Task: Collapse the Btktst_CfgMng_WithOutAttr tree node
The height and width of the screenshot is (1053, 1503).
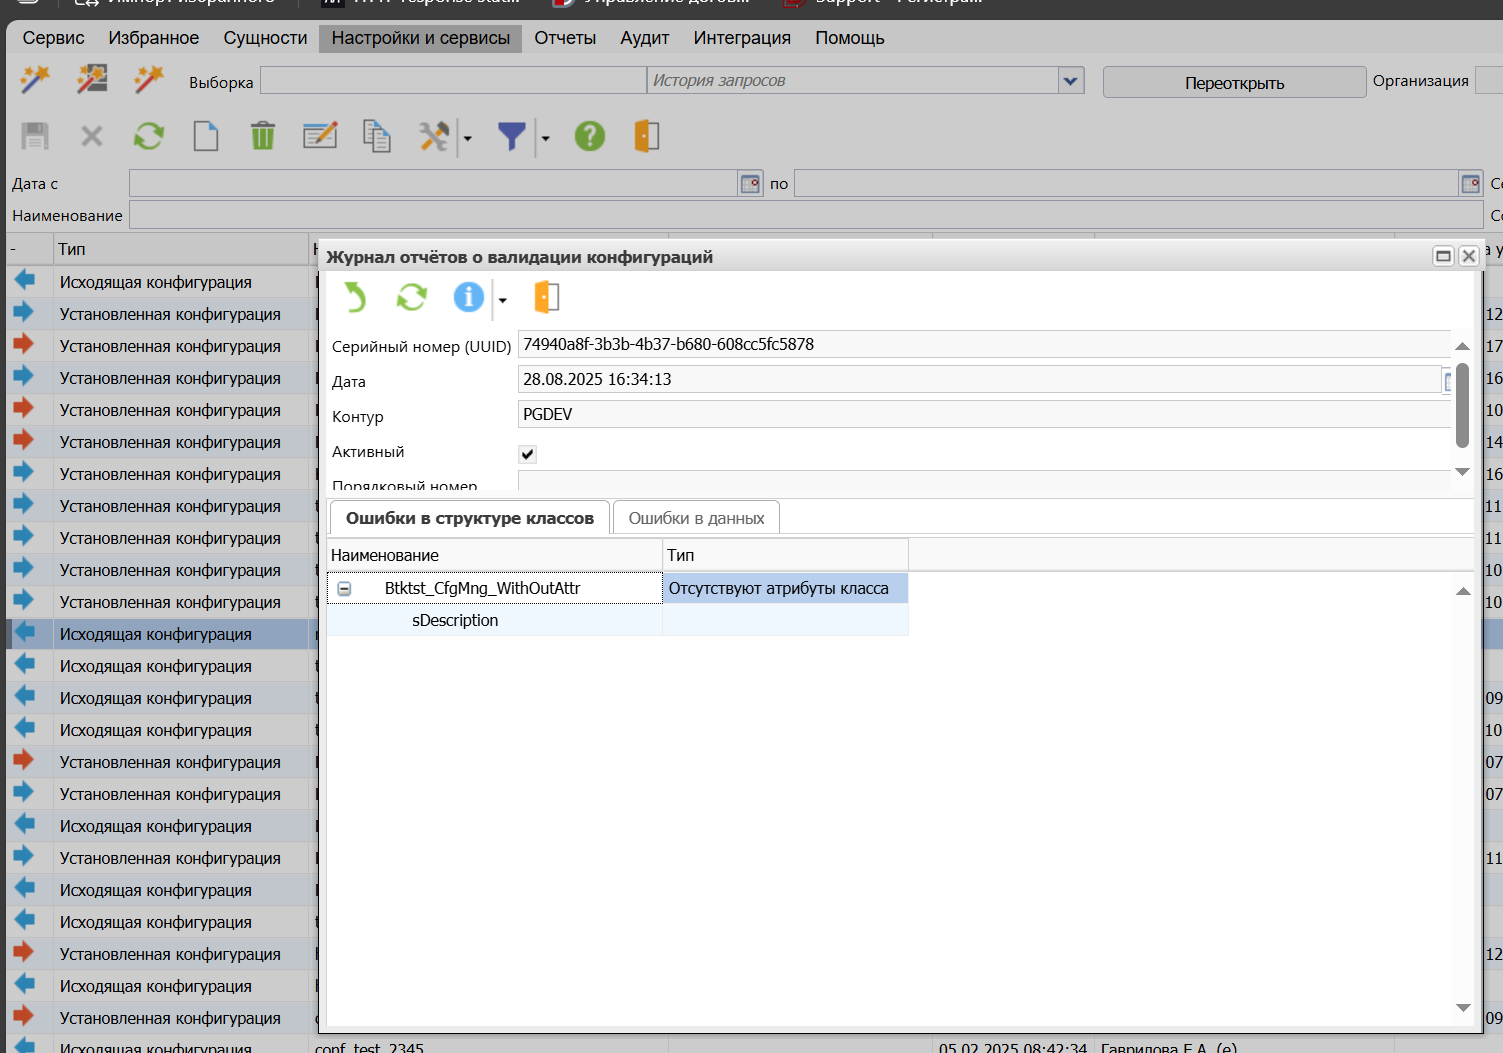Action: click(344, 589)
